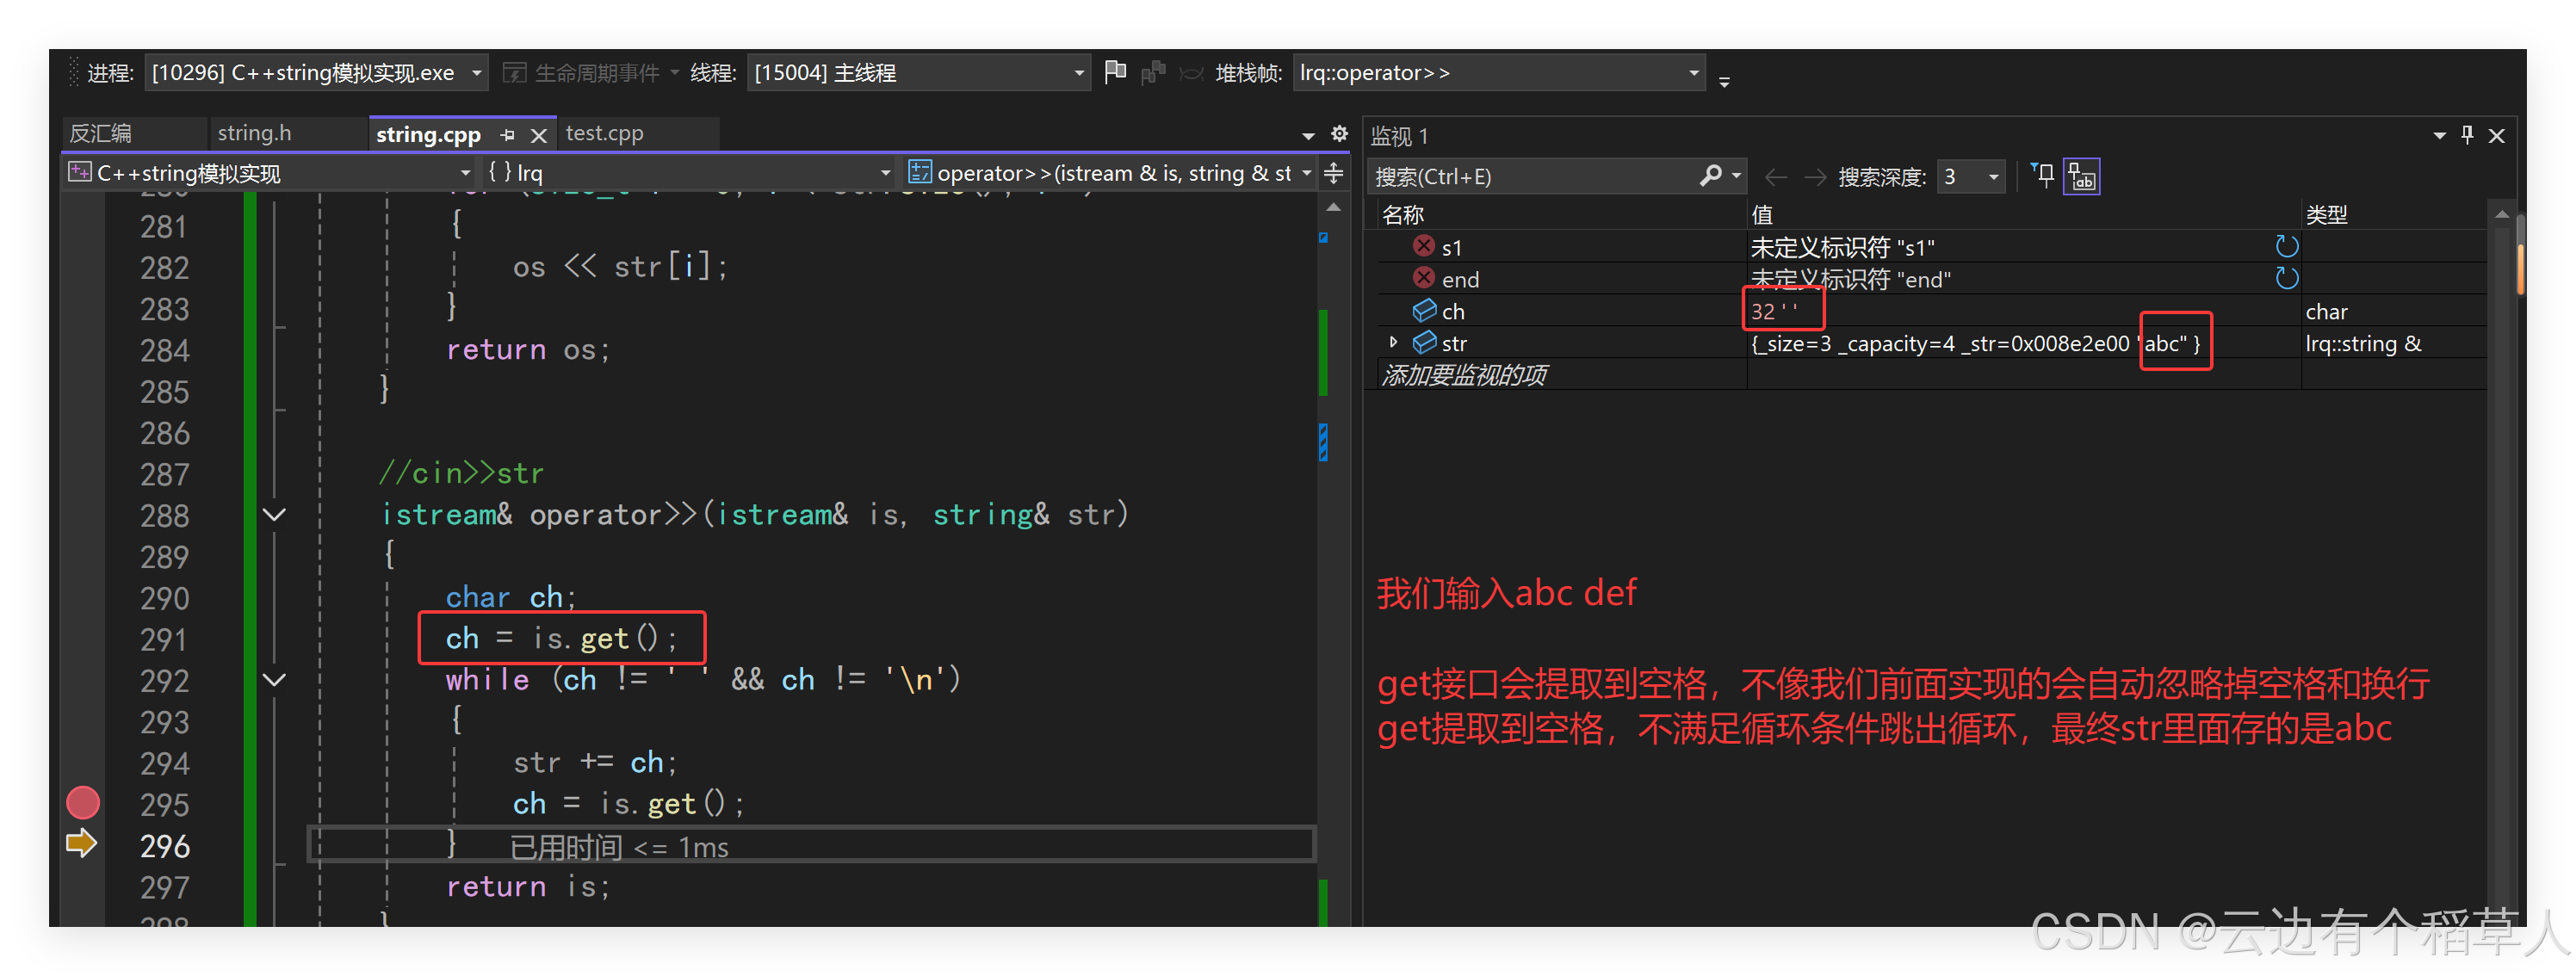Open the stack frame dropdown lrq::operator>>
Screen dimensions: 2576x976
coord(1498,73)
